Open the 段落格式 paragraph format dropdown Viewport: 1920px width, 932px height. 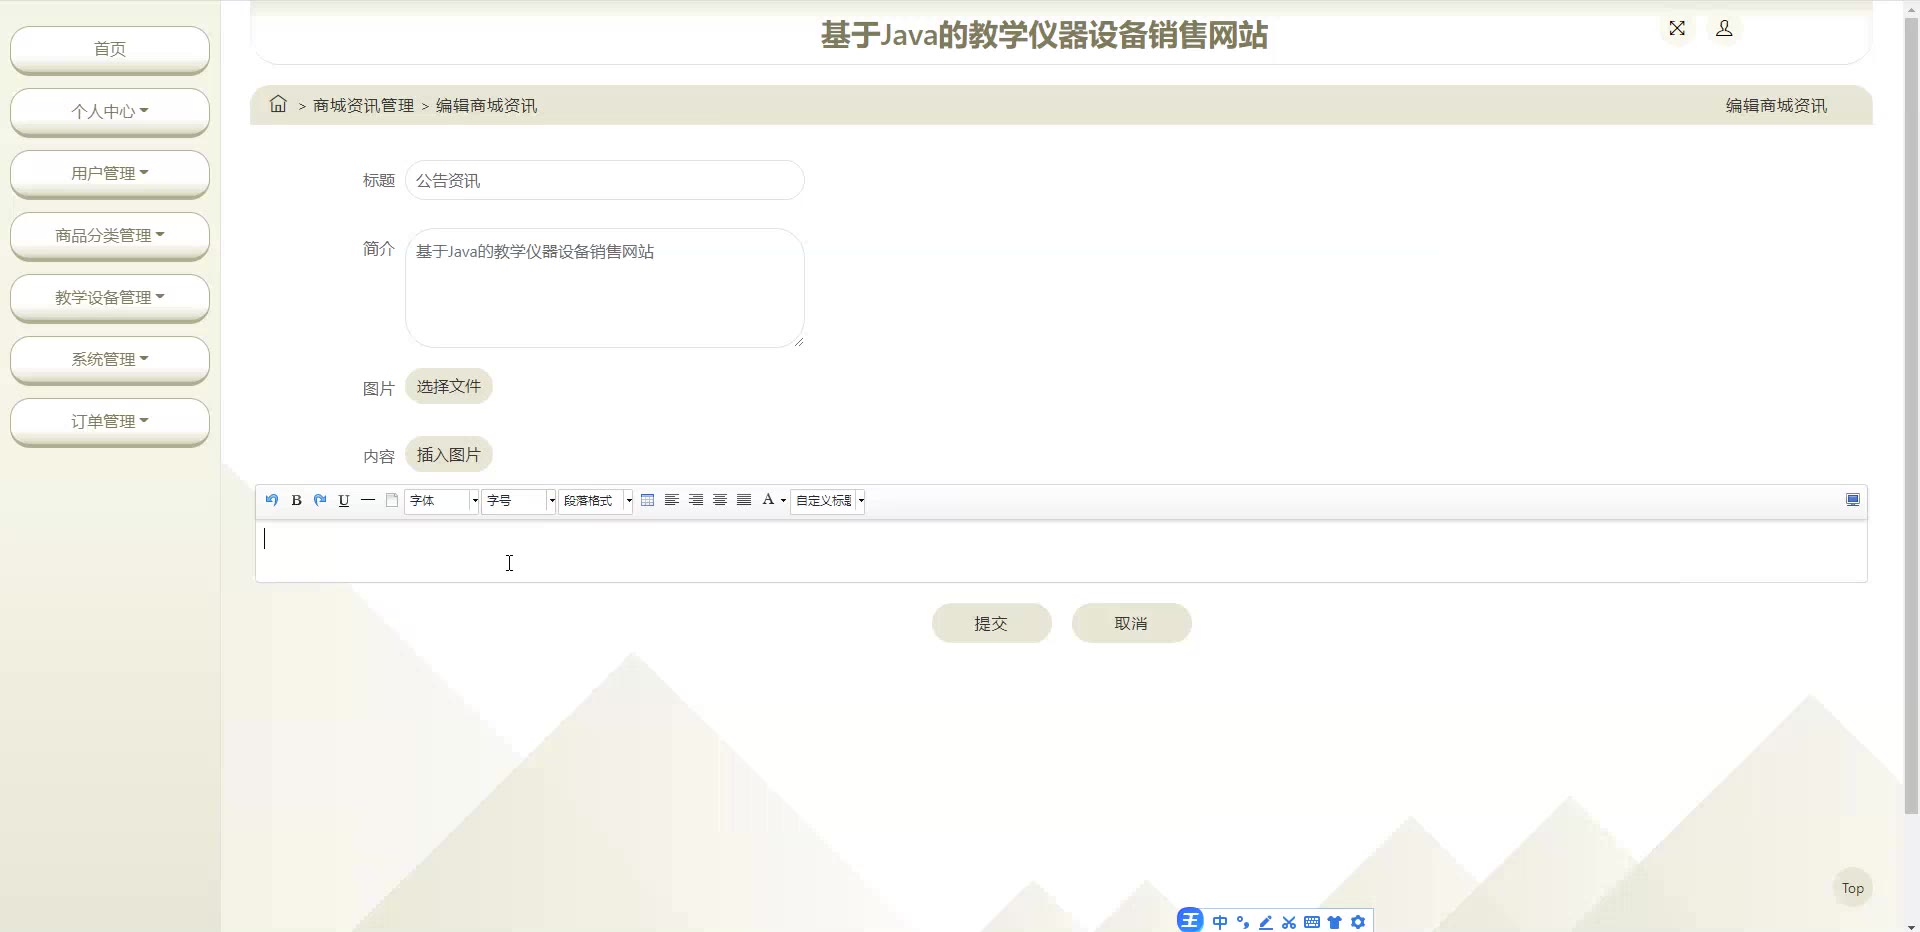pyautogui.click(x=596, y=500)
